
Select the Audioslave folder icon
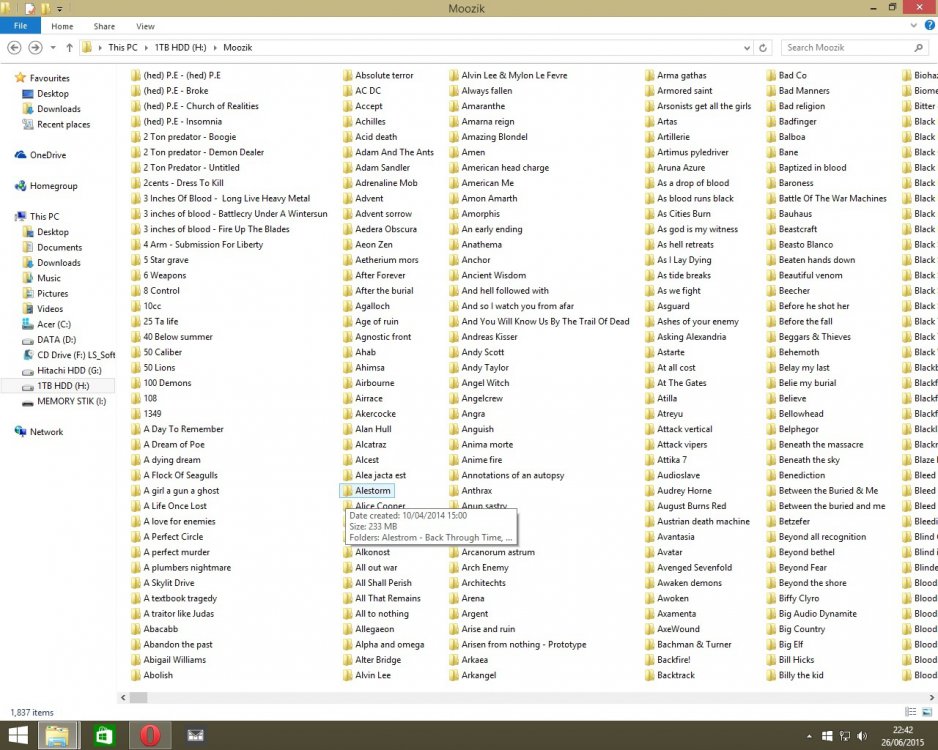coord(649,475)
